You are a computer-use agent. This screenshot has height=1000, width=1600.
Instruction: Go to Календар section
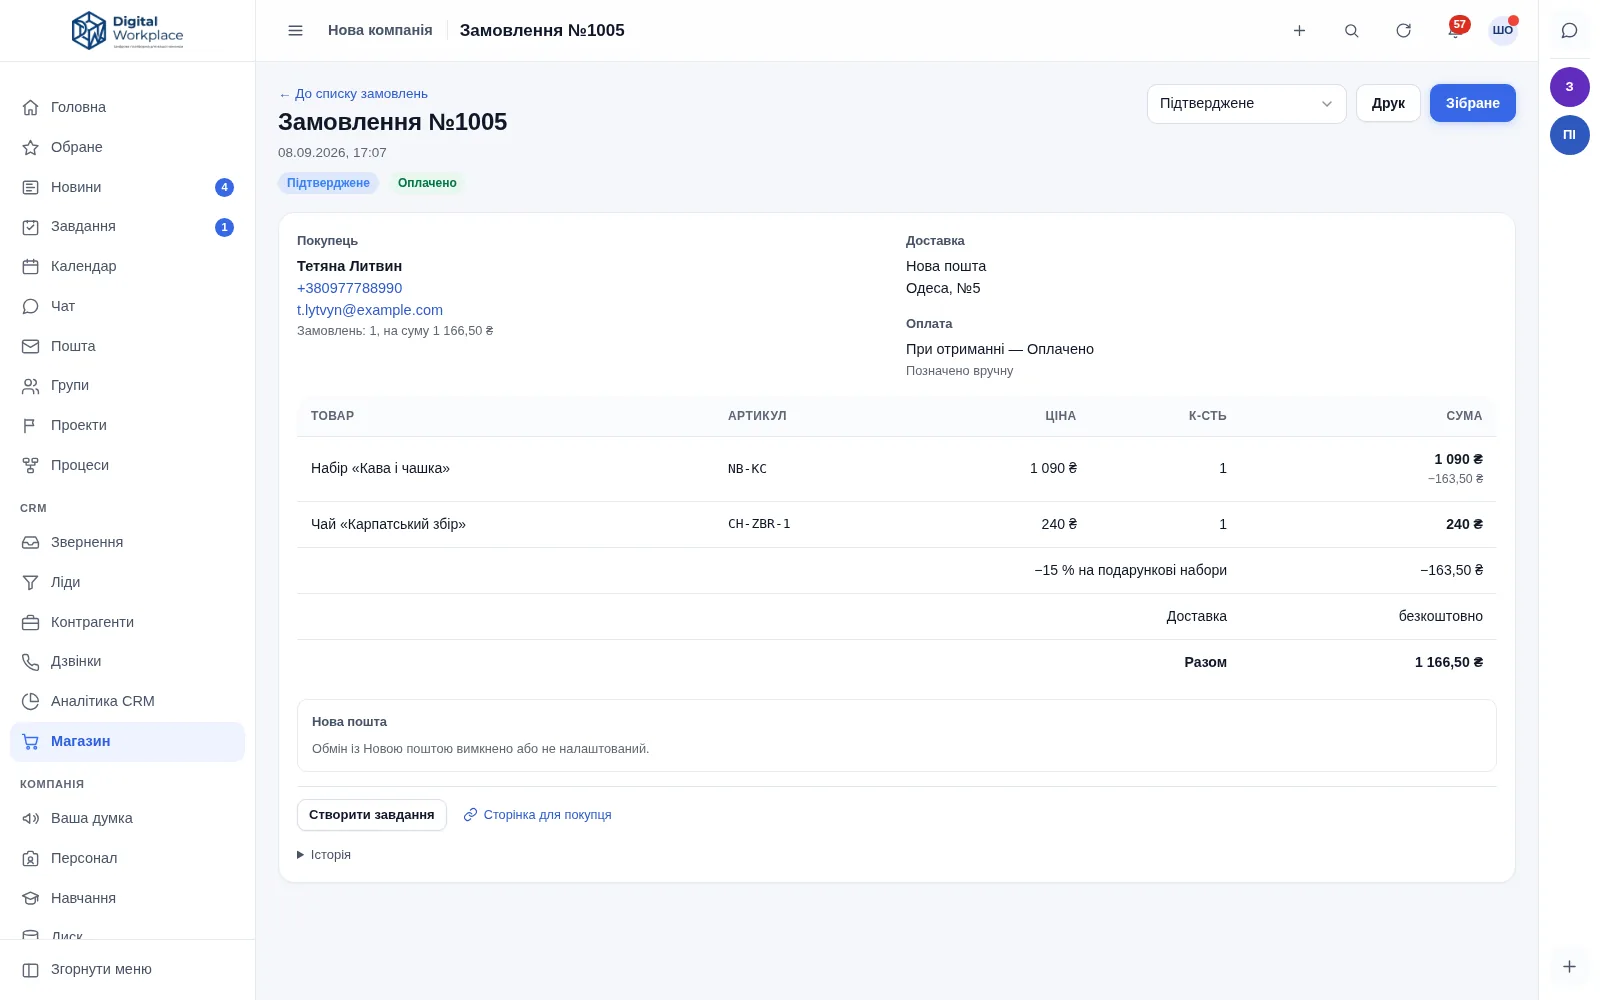pyautogui.click(x=127, y=266)
